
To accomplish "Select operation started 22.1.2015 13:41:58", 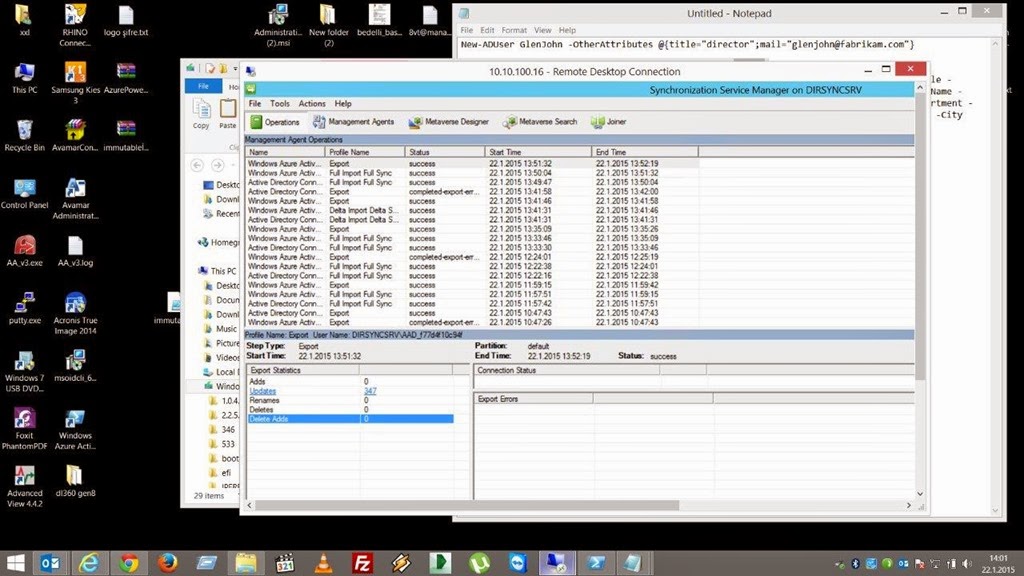I will pos(472,191).
